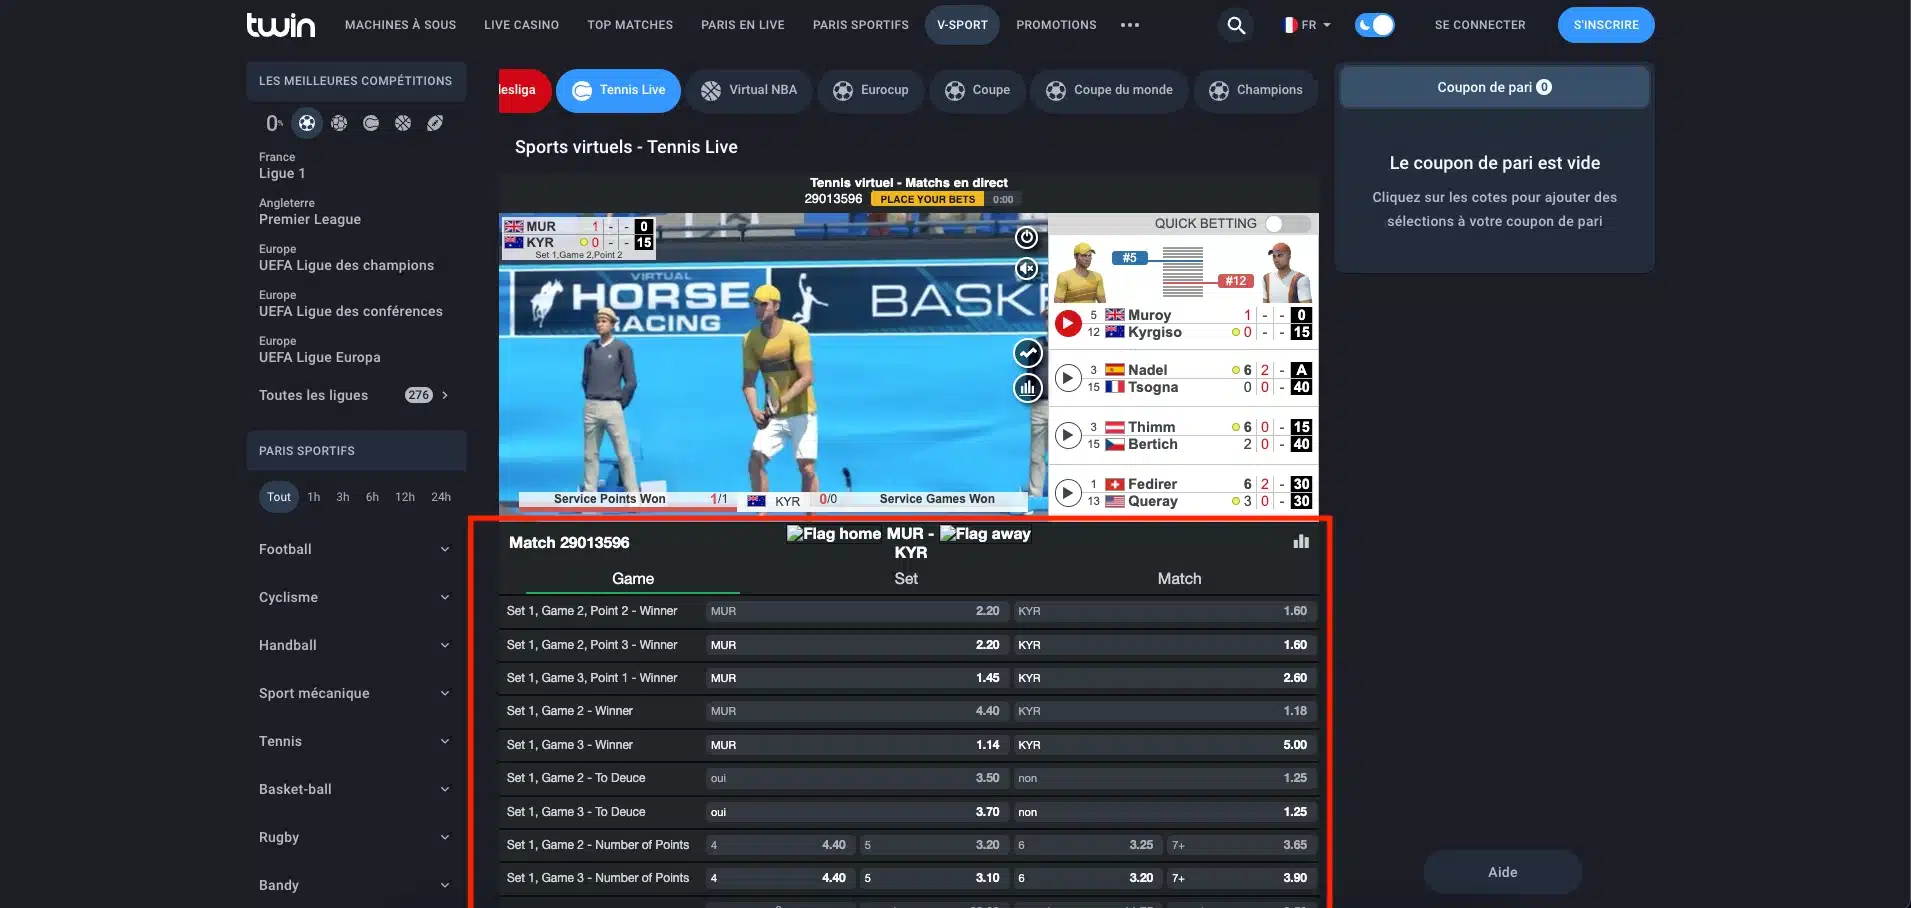Switch to the Set betting tab
Viewport: 1911px width, 908px height.
tap(906, 579)
